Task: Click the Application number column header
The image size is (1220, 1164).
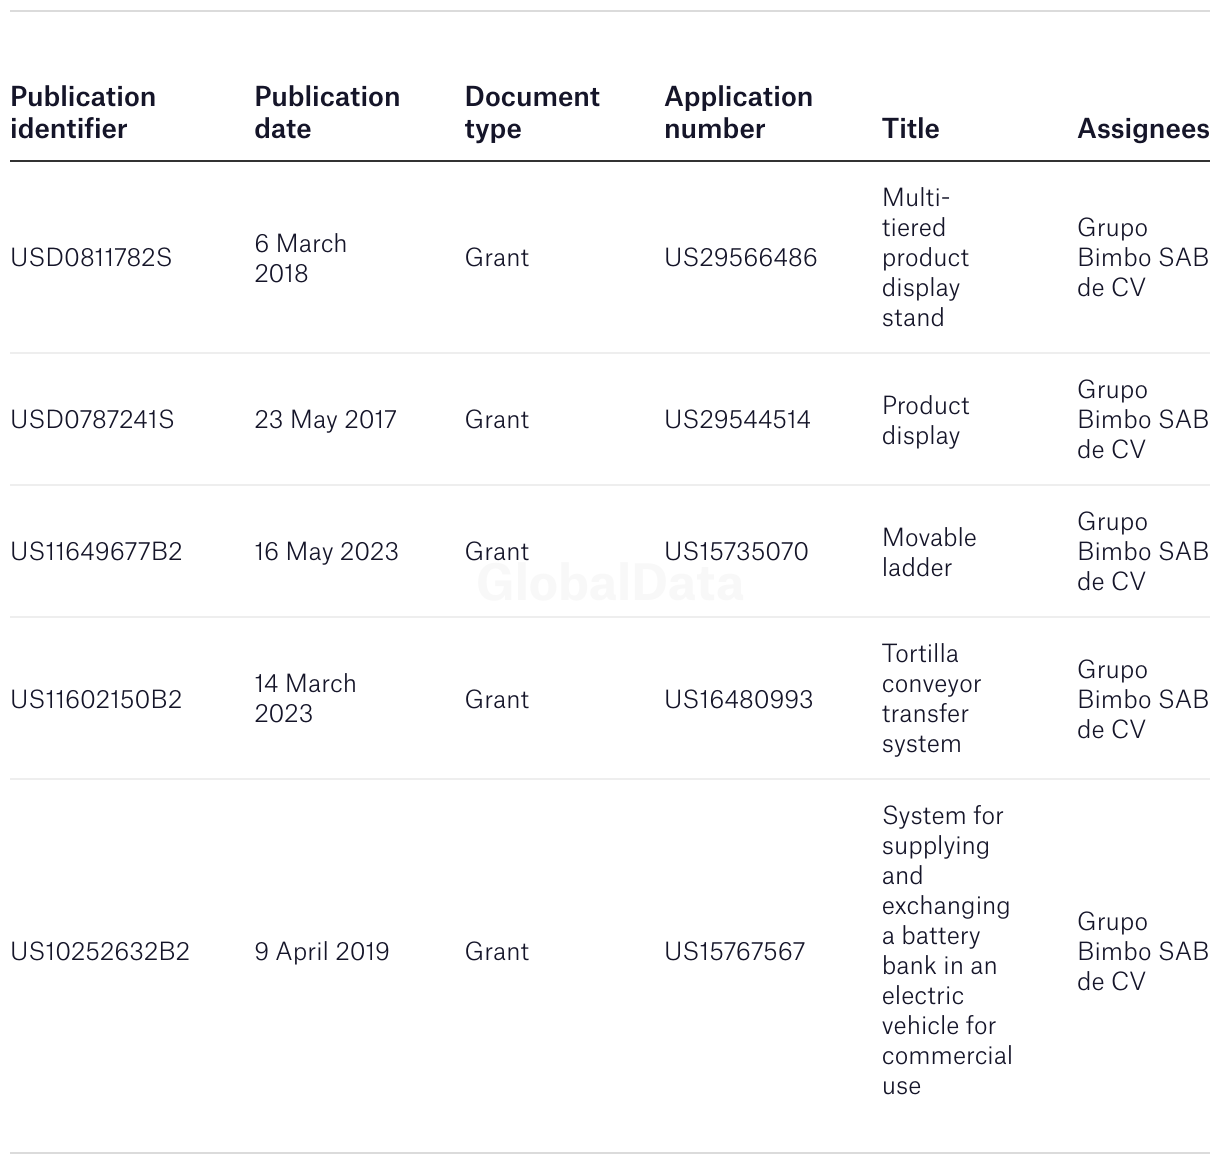Action: (x=738, y=112)
